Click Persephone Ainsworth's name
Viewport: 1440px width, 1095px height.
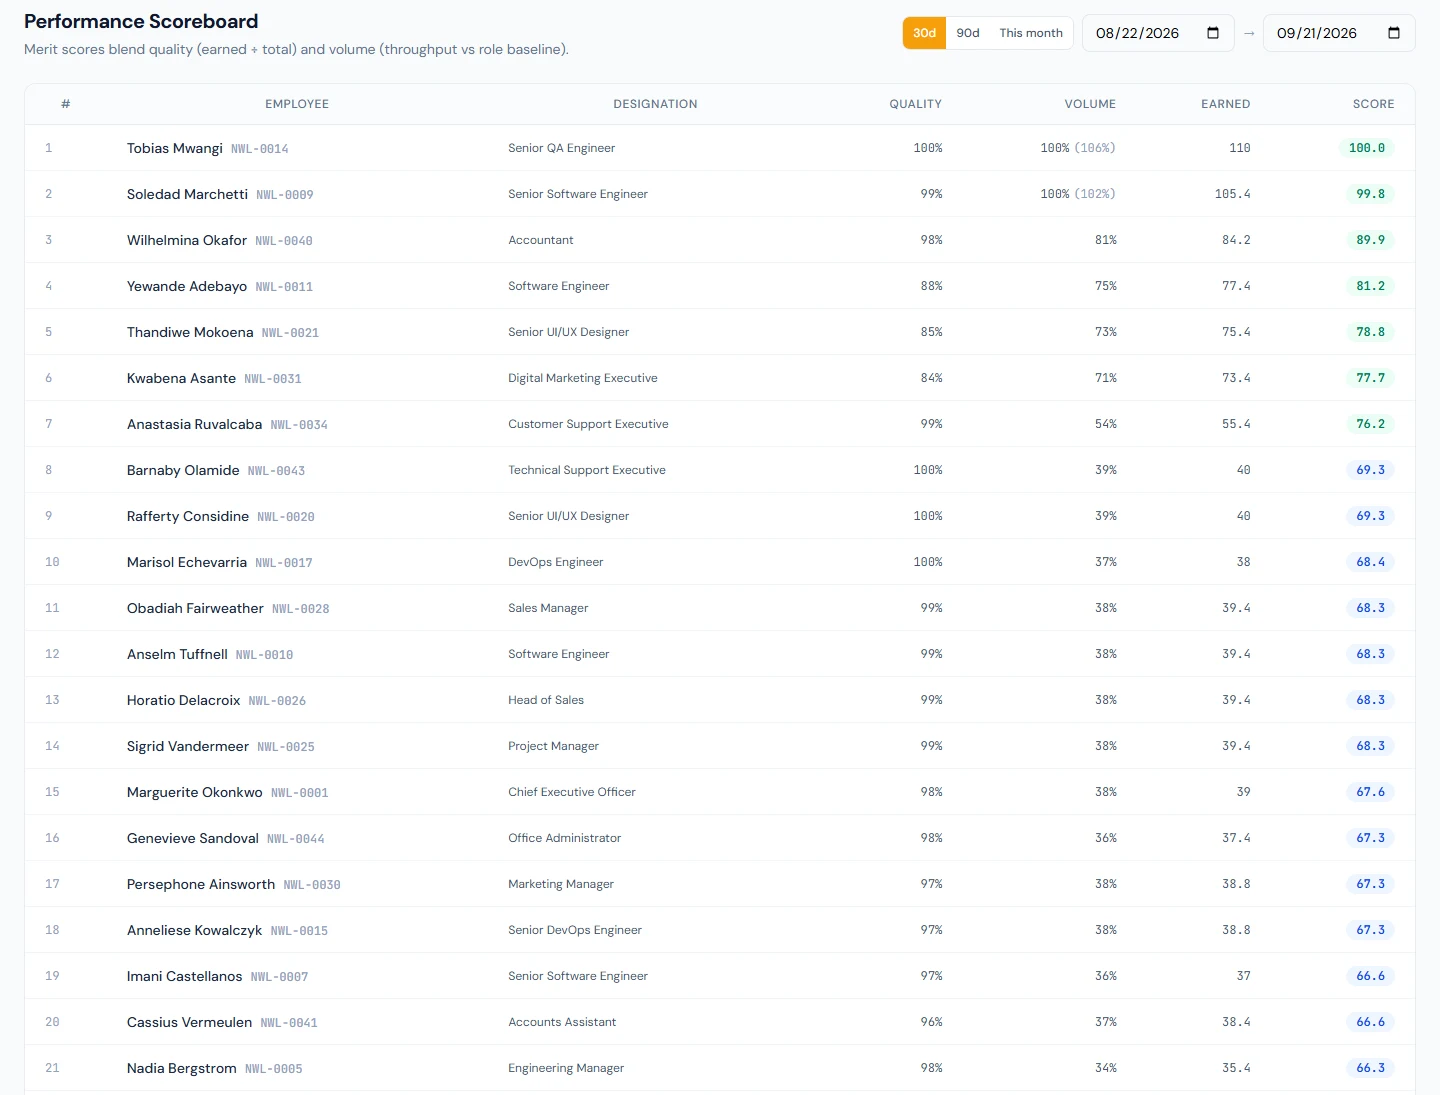click(201, 884)
